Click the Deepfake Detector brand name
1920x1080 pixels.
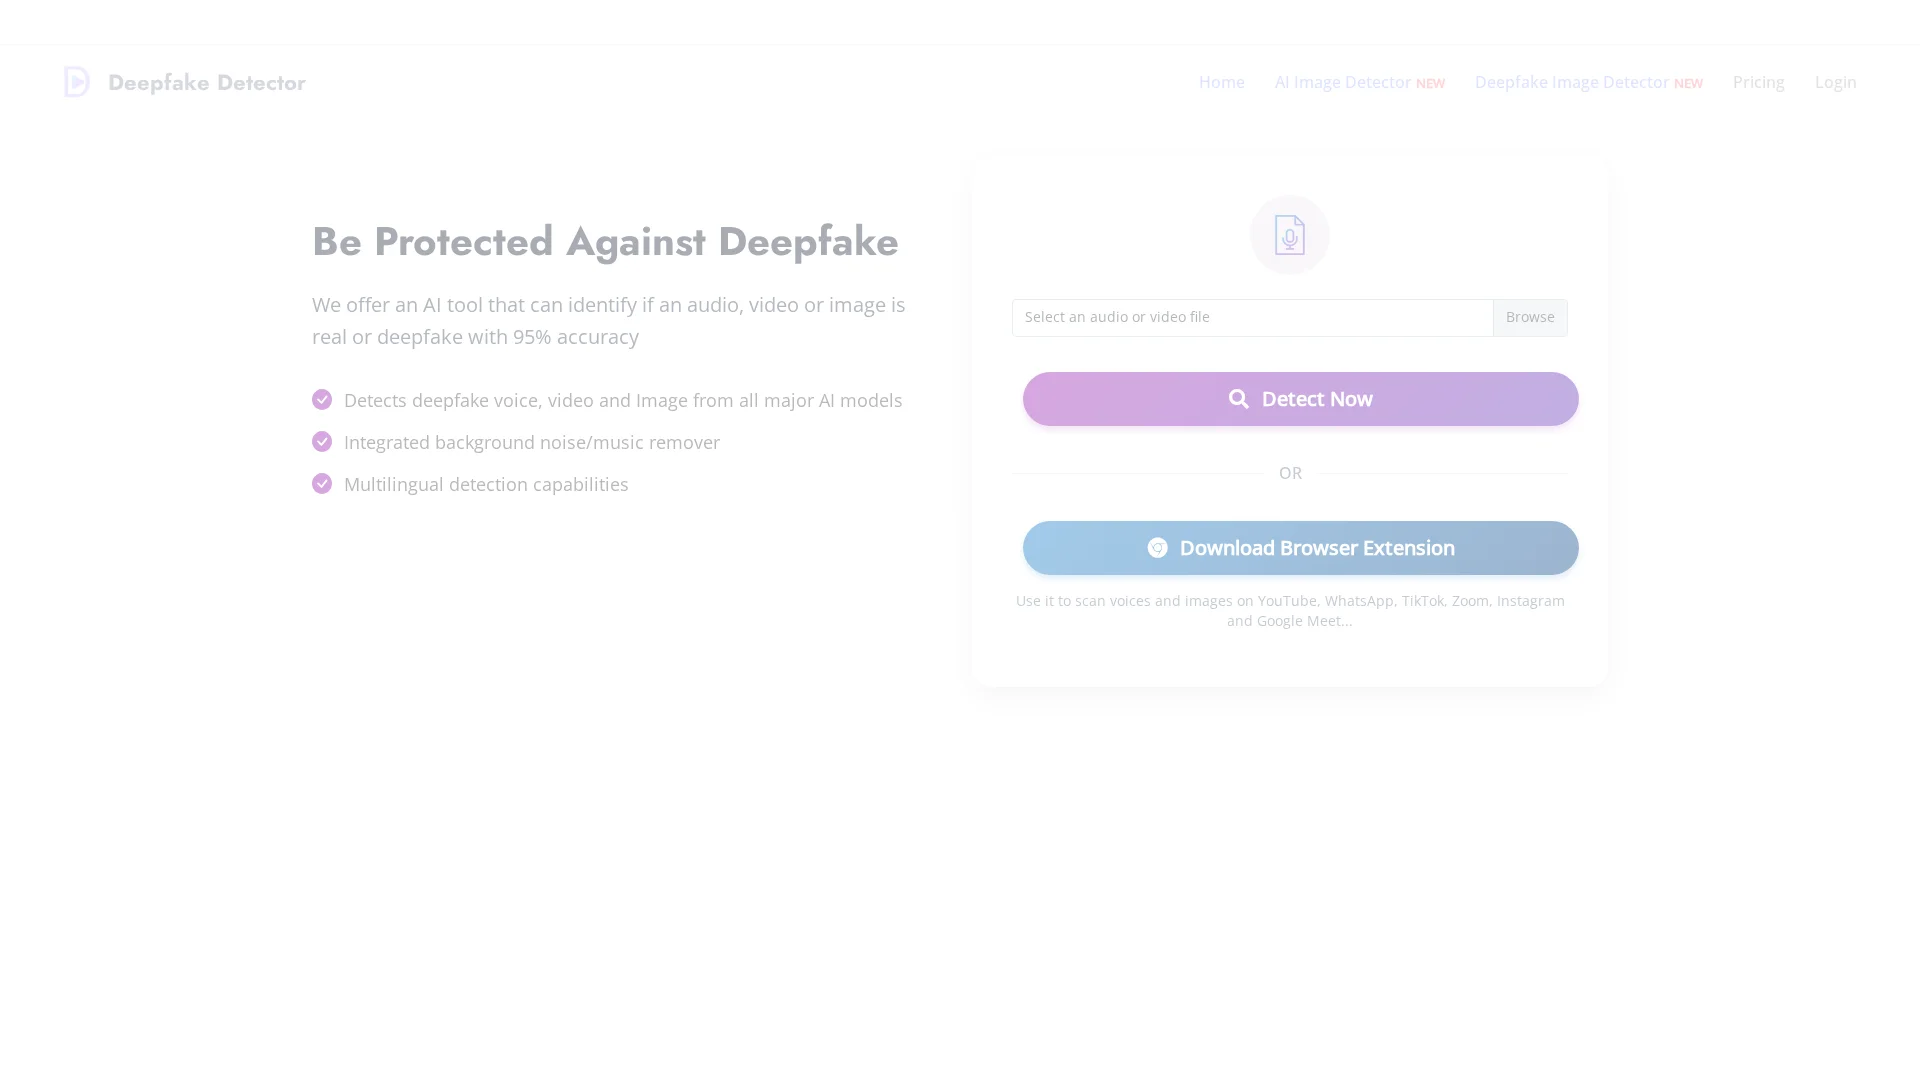pyautogui.click(x=207, y=83)
